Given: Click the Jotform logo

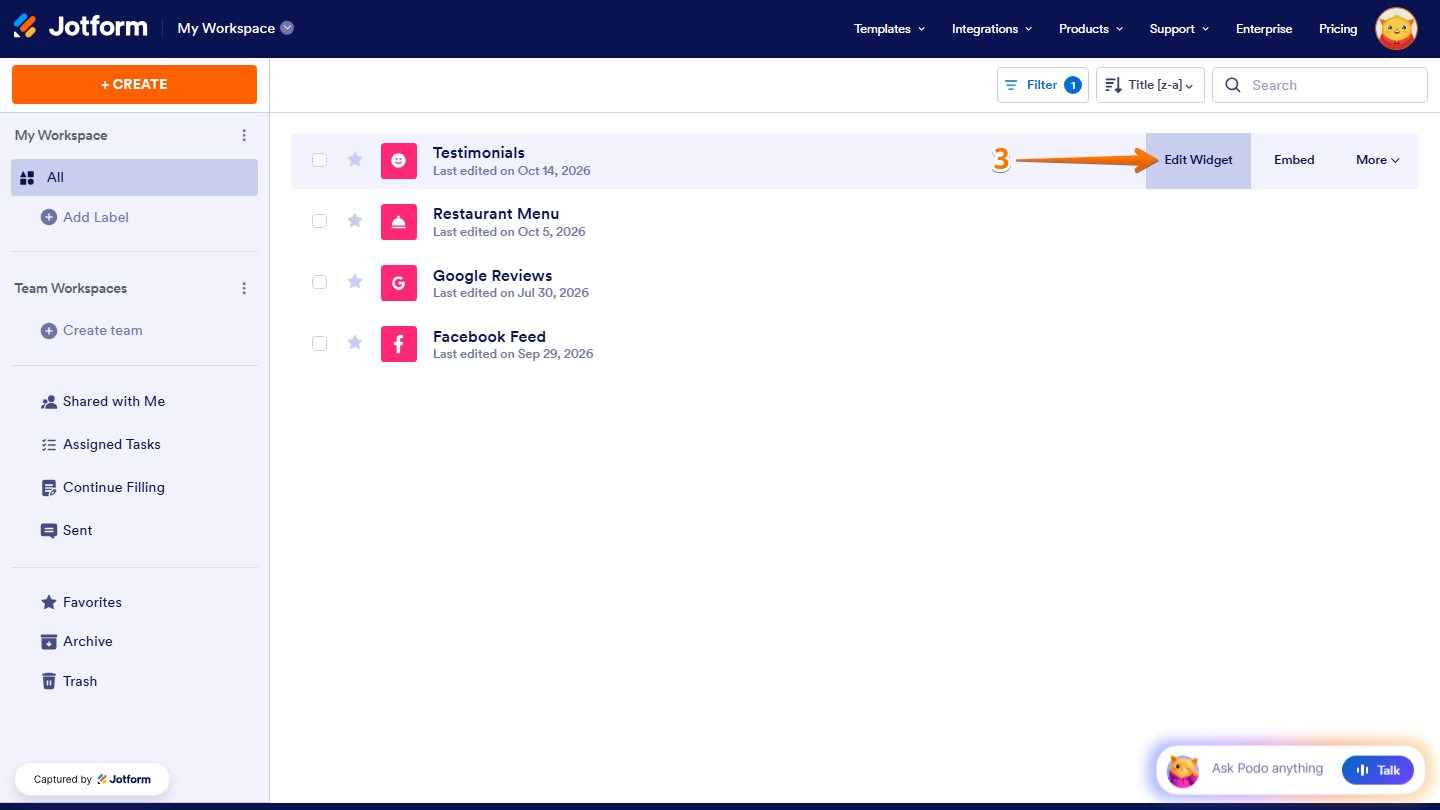Looking at the screenshot, I should [x=80, y=27].
